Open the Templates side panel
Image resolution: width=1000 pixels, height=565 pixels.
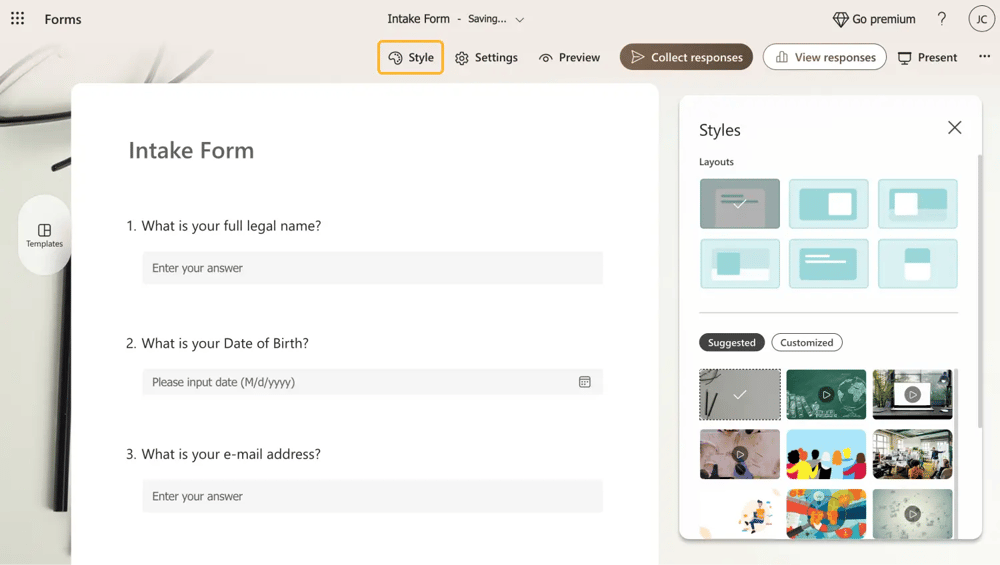[x=44, y=235]
